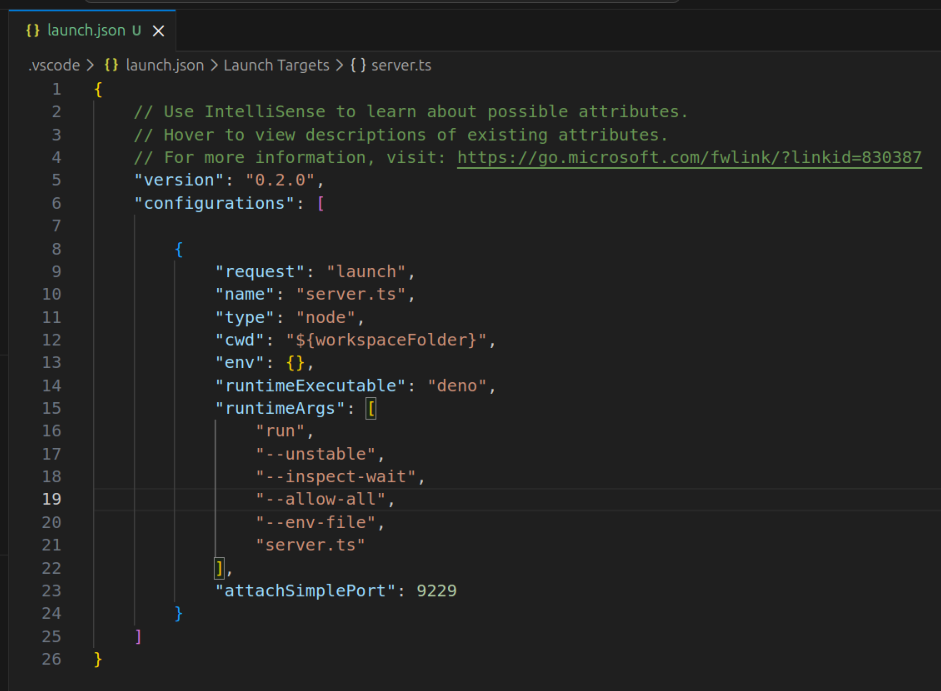Click line number 1 in gutter

(x=56, y=89)
